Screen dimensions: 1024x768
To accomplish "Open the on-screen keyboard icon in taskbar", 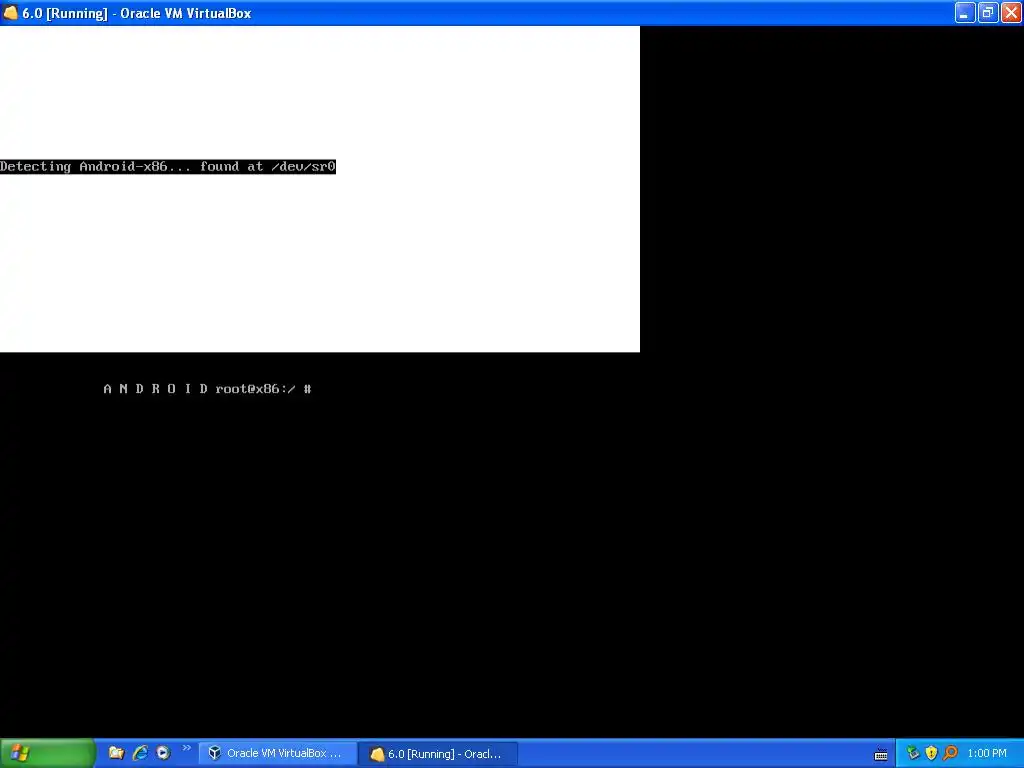I will point(881,754).
